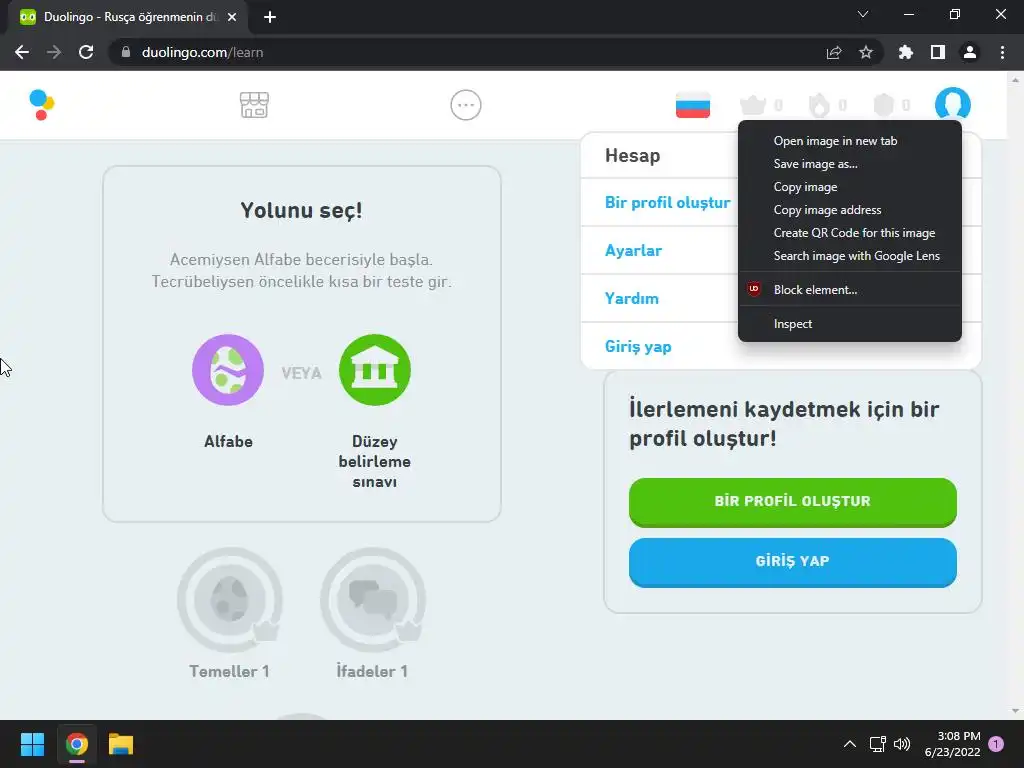Open the notification badge in taskbar
1024x768 pixels.
click(x=996, y=744)
